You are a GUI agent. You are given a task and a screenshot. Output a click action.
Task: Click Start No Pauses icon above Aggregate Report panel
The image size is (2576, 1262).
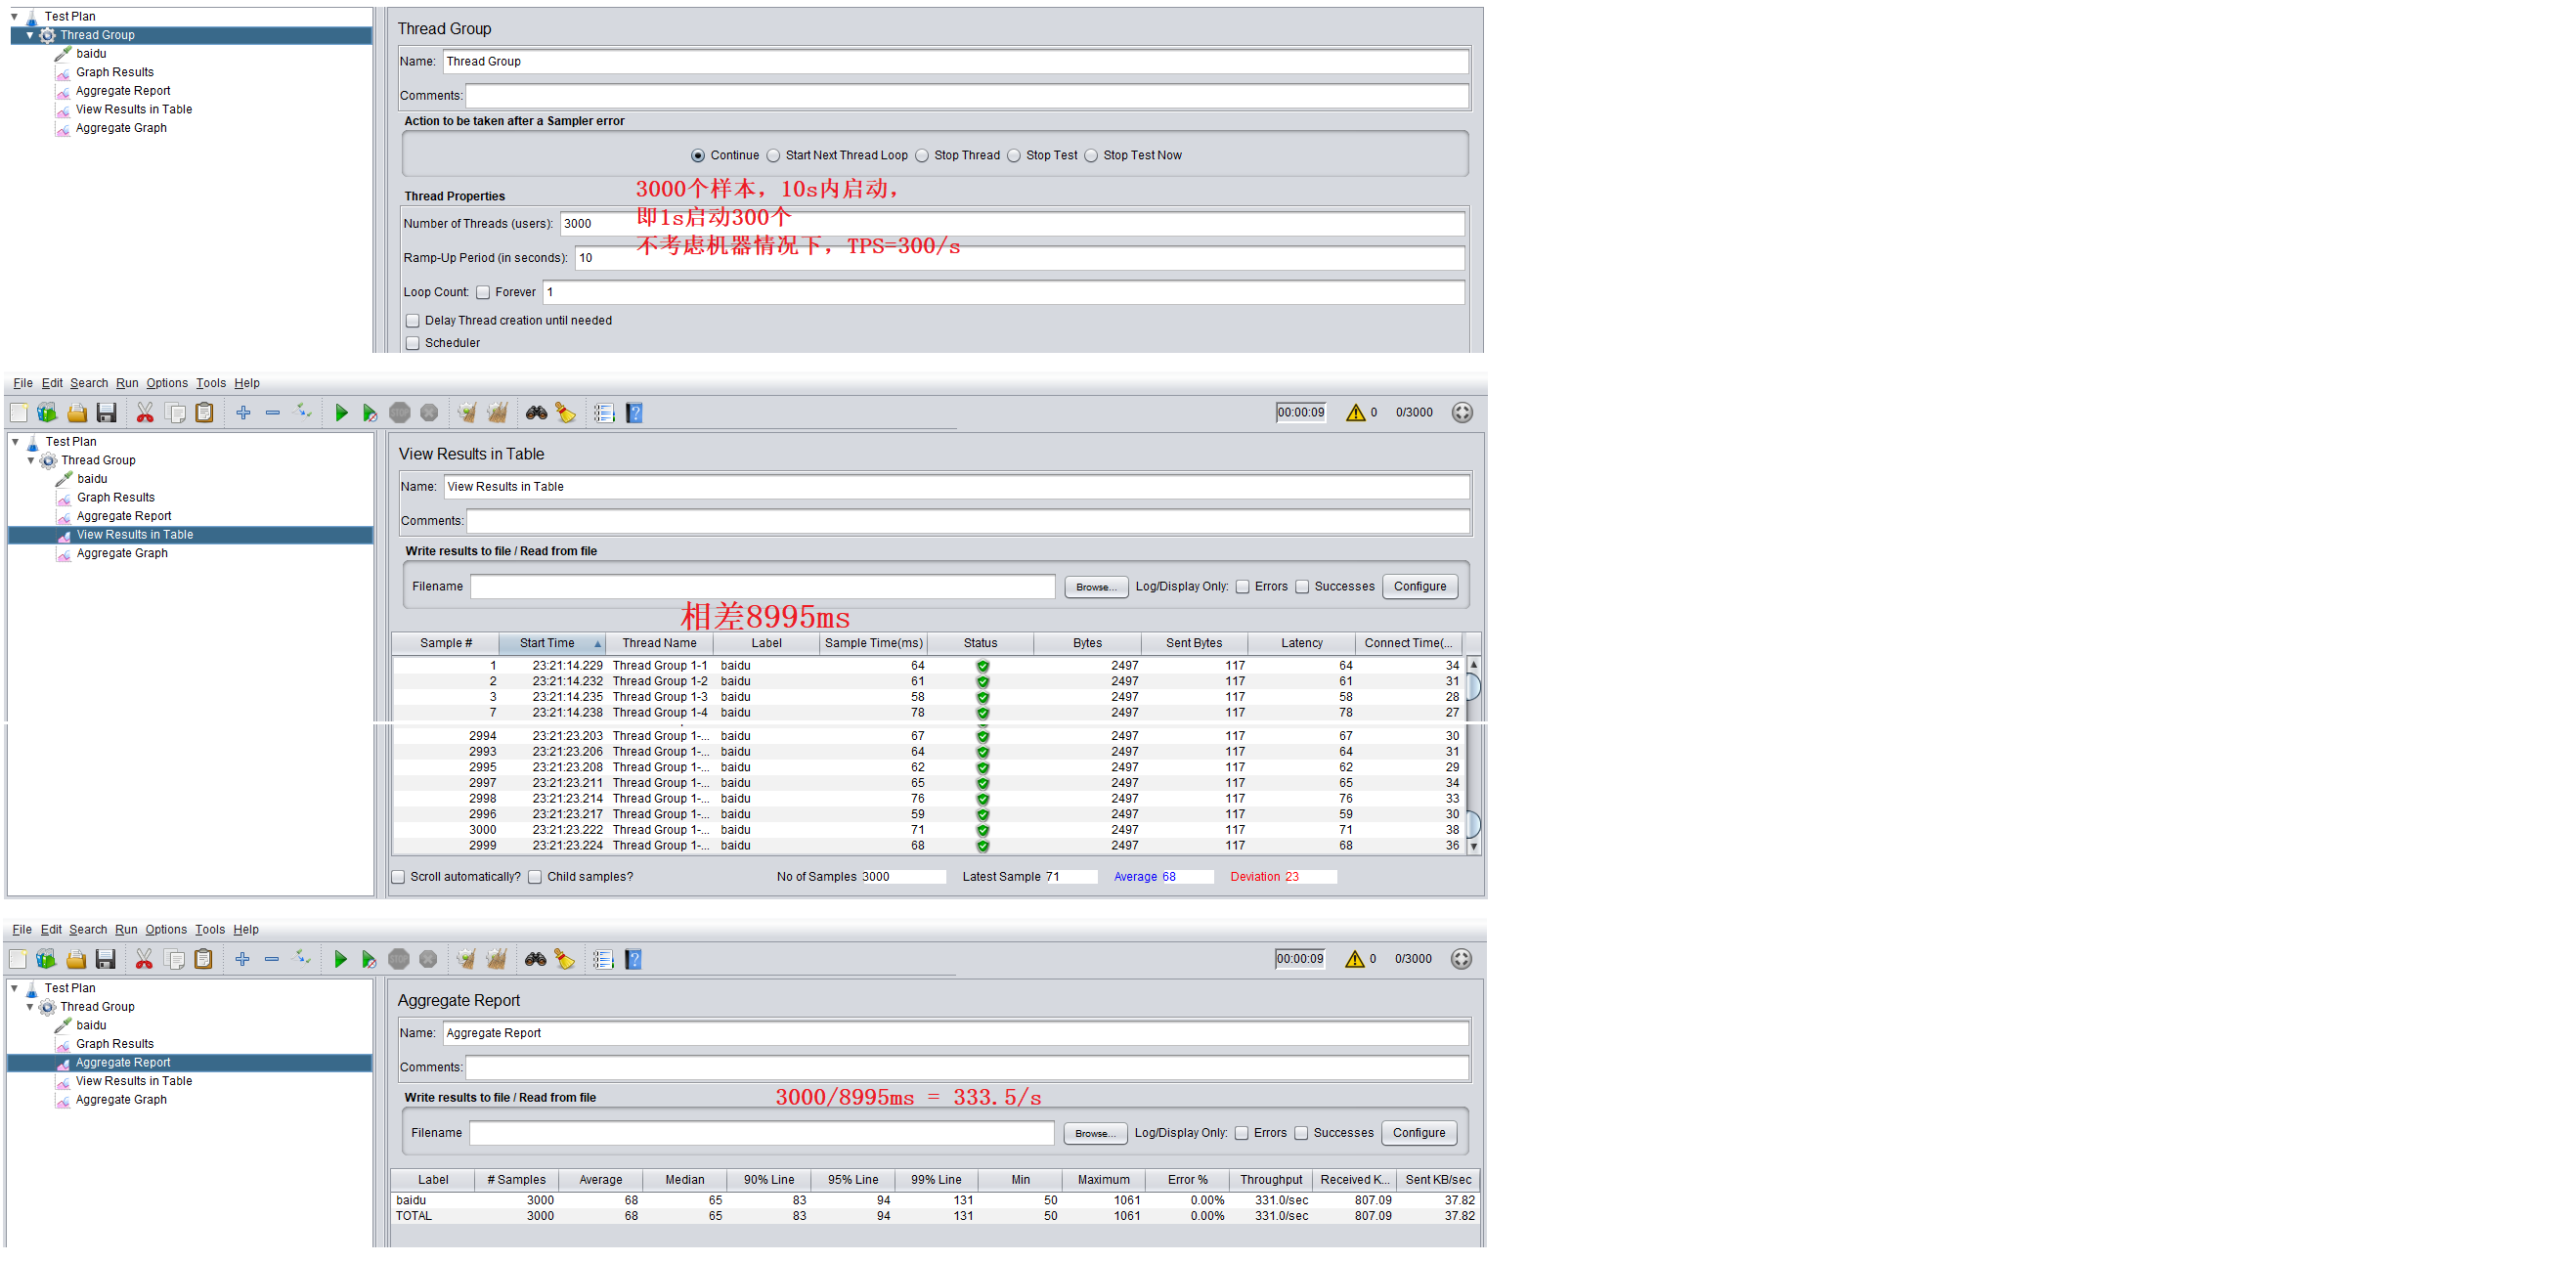coord(368,960)
